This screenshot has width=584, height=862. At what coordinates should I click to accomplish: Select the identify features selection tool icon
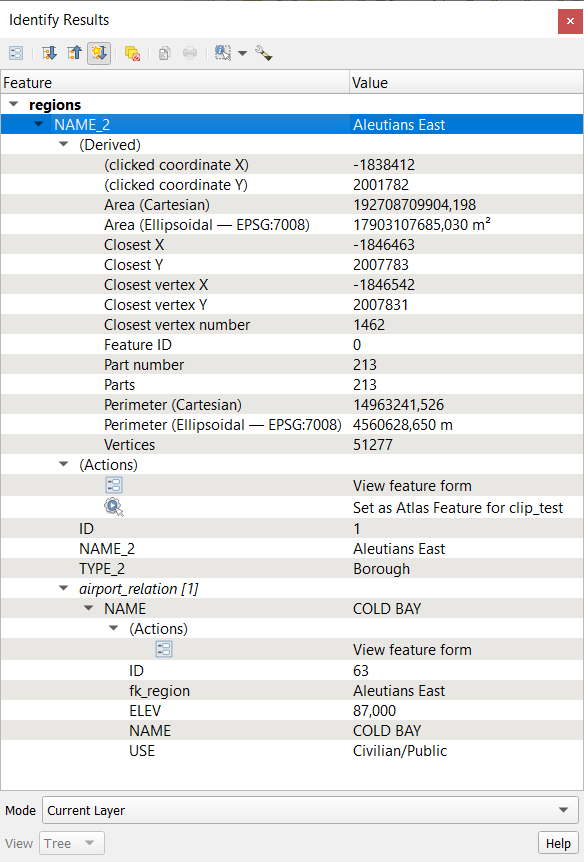tap(223, 53)
